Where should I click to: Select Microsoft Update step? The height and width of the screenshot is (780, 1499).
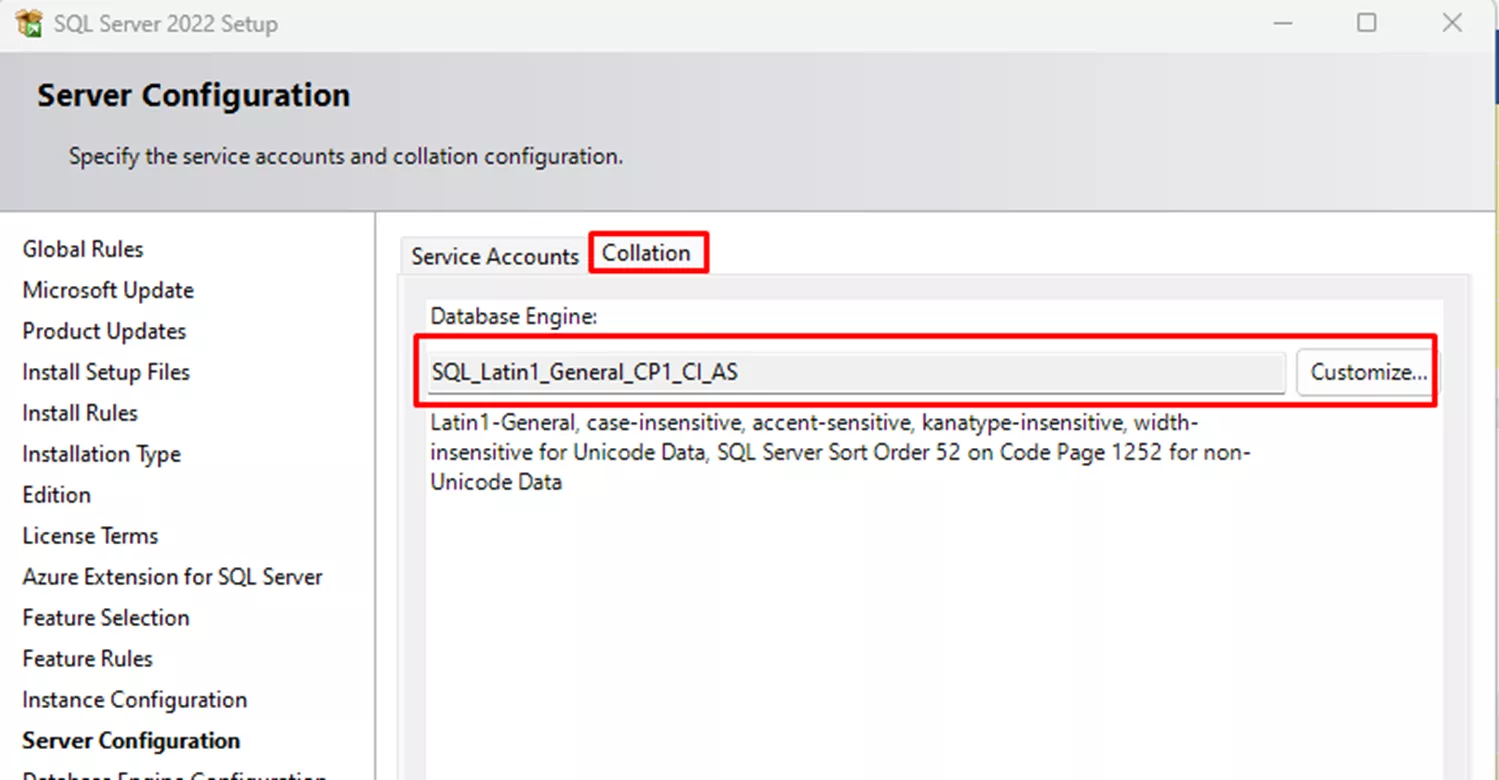click(108, 290)
